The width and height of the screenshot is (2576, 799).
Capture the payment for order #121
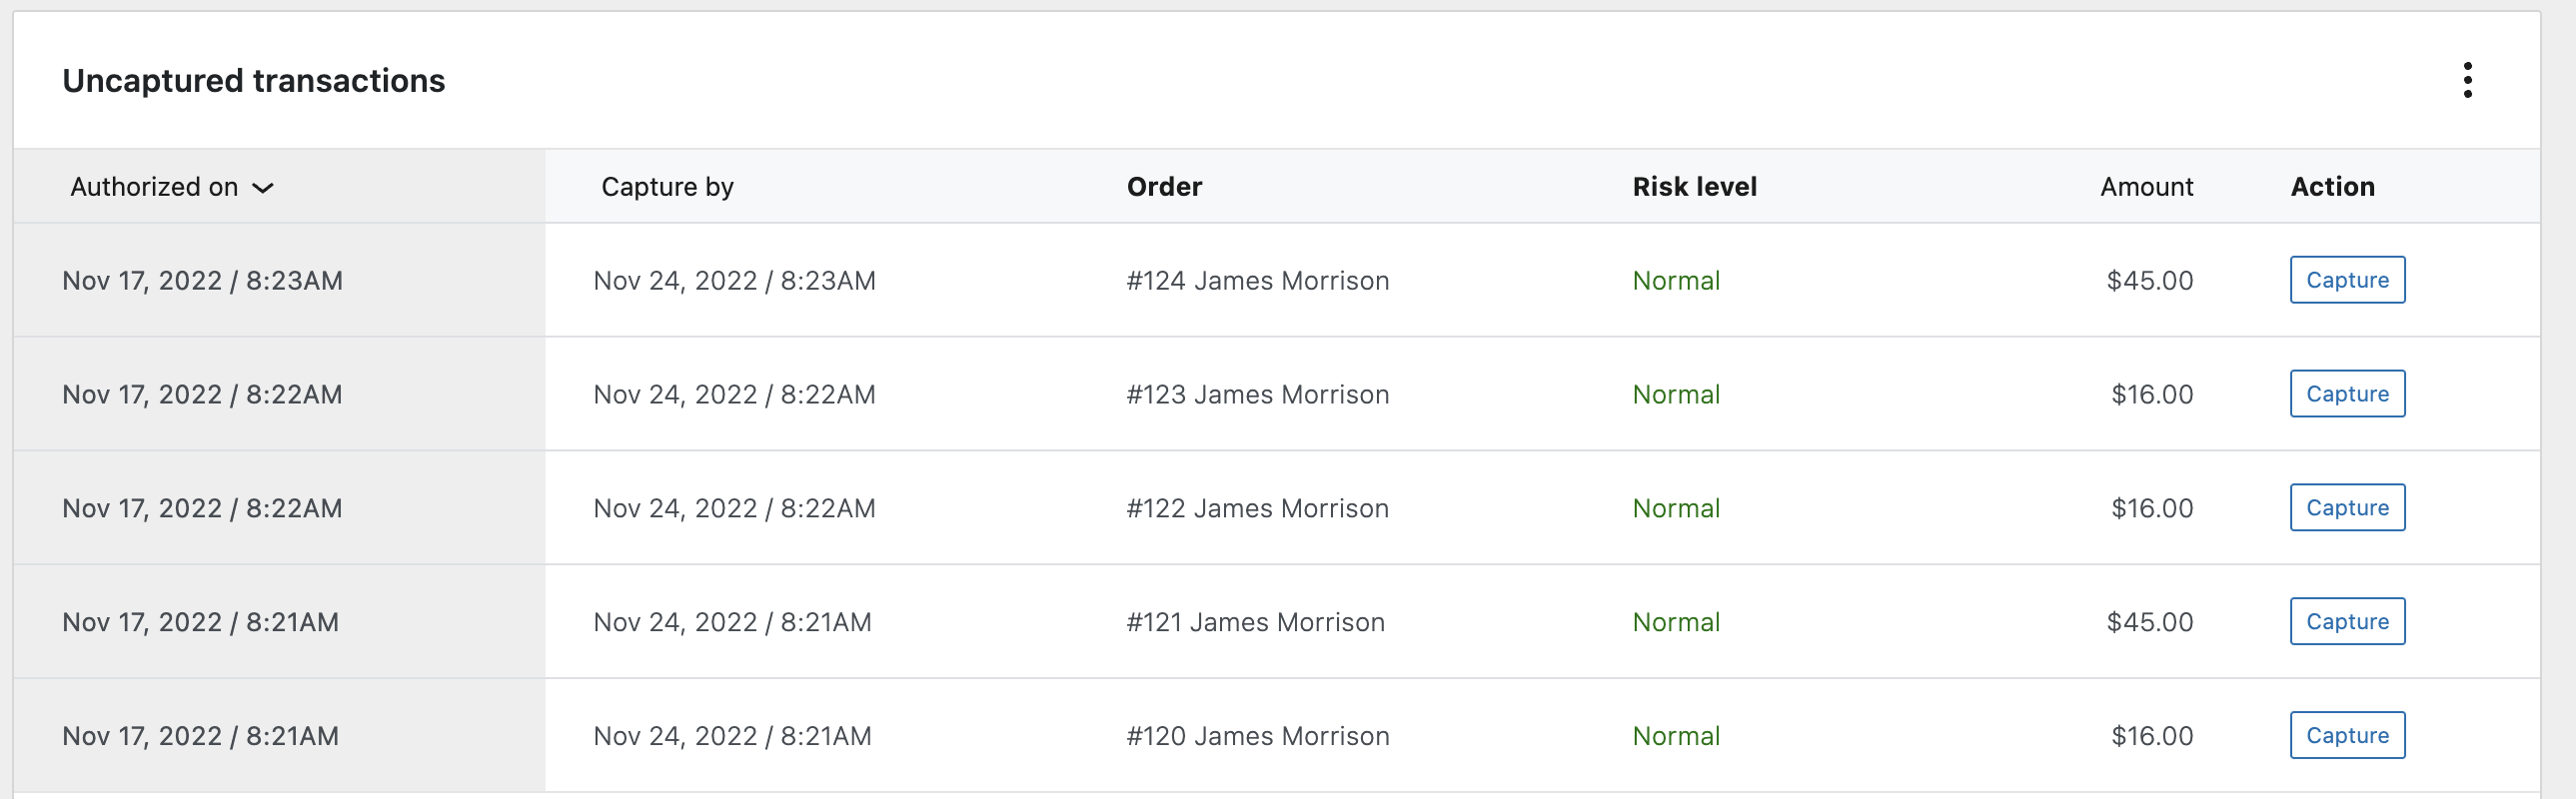tap(2347, 622)
